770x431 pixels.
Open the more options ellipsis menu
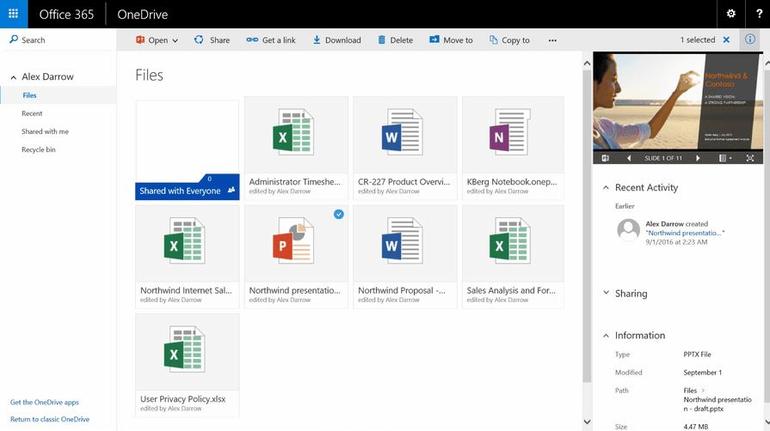tap(552, 40)
